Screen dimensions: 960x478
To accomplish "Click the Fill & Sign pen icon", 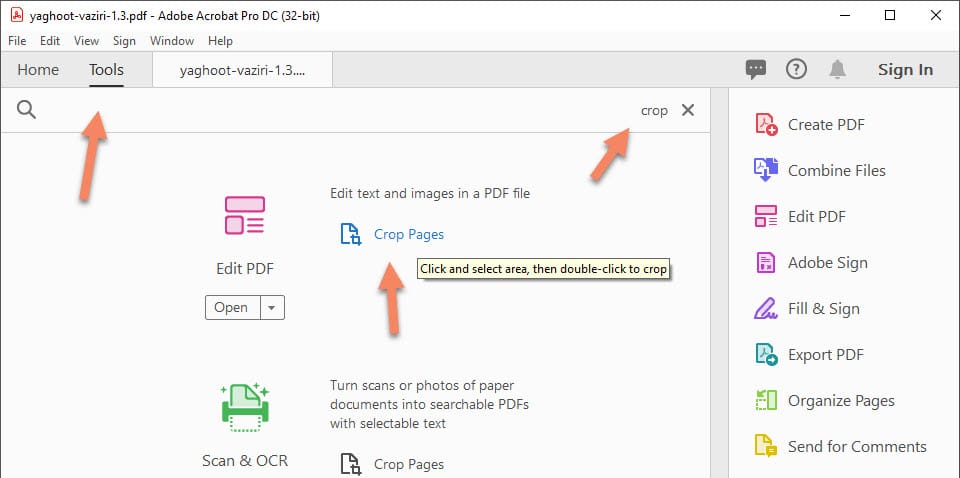I will click(766, 308).
